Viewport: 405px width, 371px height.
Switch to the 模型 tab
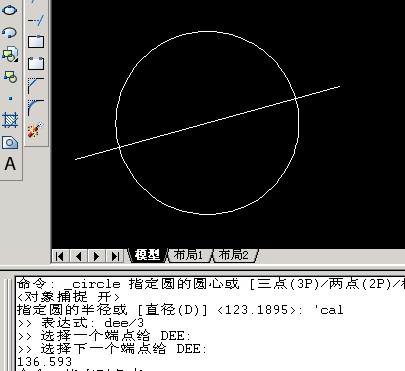point(147,256)
